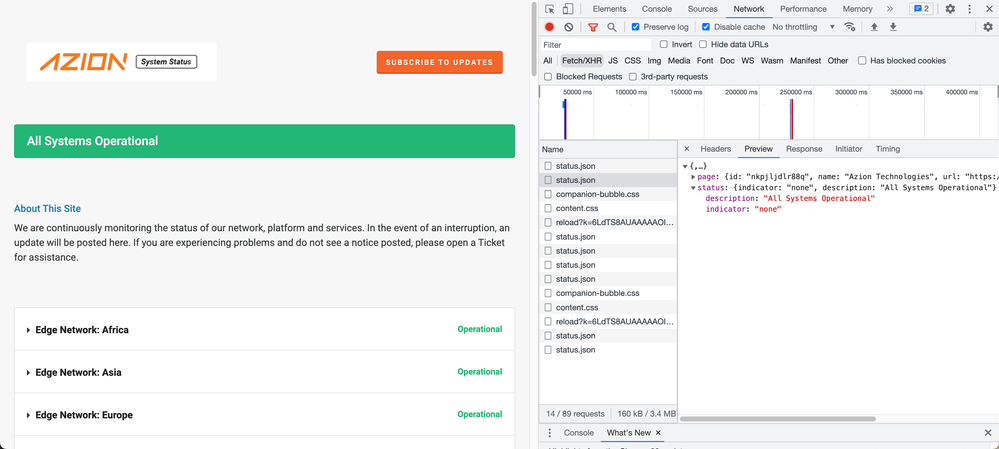The height and width of the screenshot is (449, 999).
Task: Open network search with magnifier icon
Action: (612, 27)
